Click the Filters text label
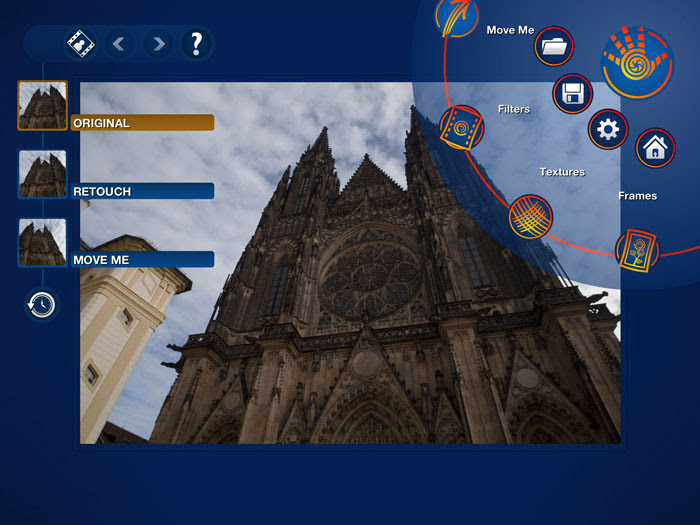 [514, 109]
